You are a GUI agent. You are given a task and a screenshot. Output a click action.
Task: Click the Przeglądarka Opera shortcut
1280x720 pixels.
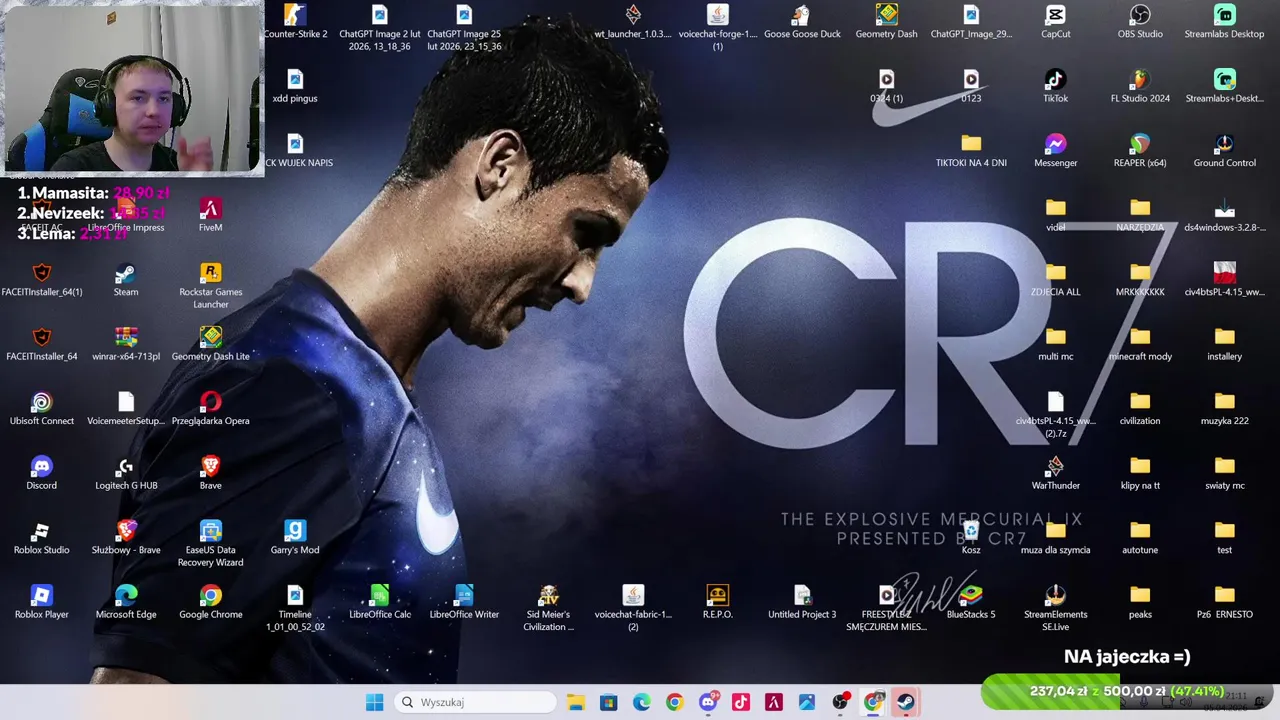pyautogui.click(x=210, y=408)
